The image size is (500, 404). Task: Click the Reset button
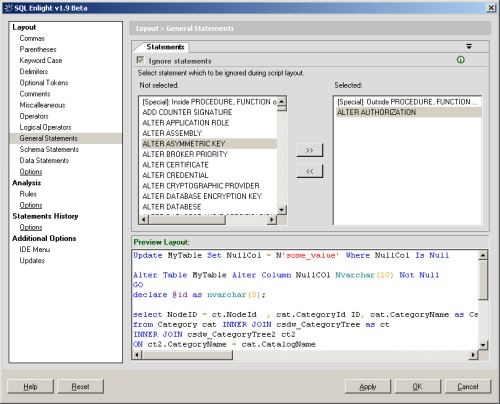[x=80, y=386]
